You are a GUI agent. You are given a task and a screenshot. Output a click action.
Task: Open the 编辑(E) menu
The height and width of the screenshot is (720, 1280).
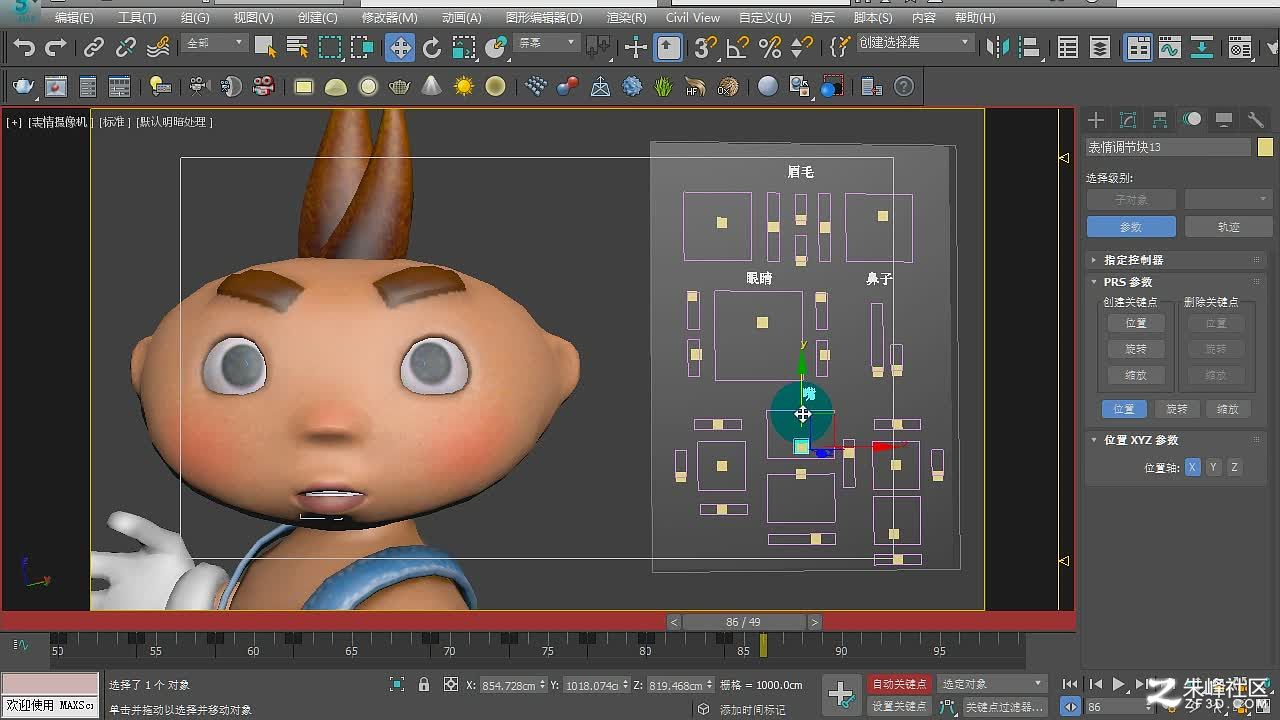pyautogui.click(x=74, y=18)
